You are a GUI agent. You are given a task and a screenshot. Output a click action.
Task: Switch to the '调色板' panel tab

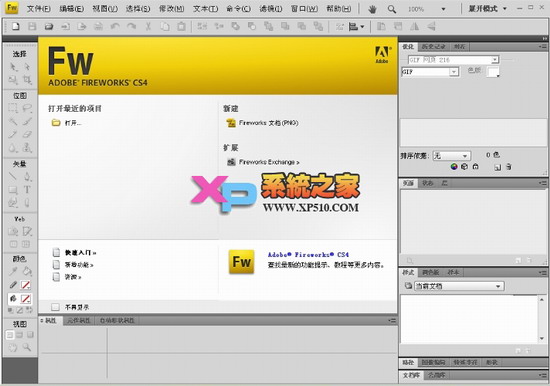pyautogui.click(x=430, y=272)
